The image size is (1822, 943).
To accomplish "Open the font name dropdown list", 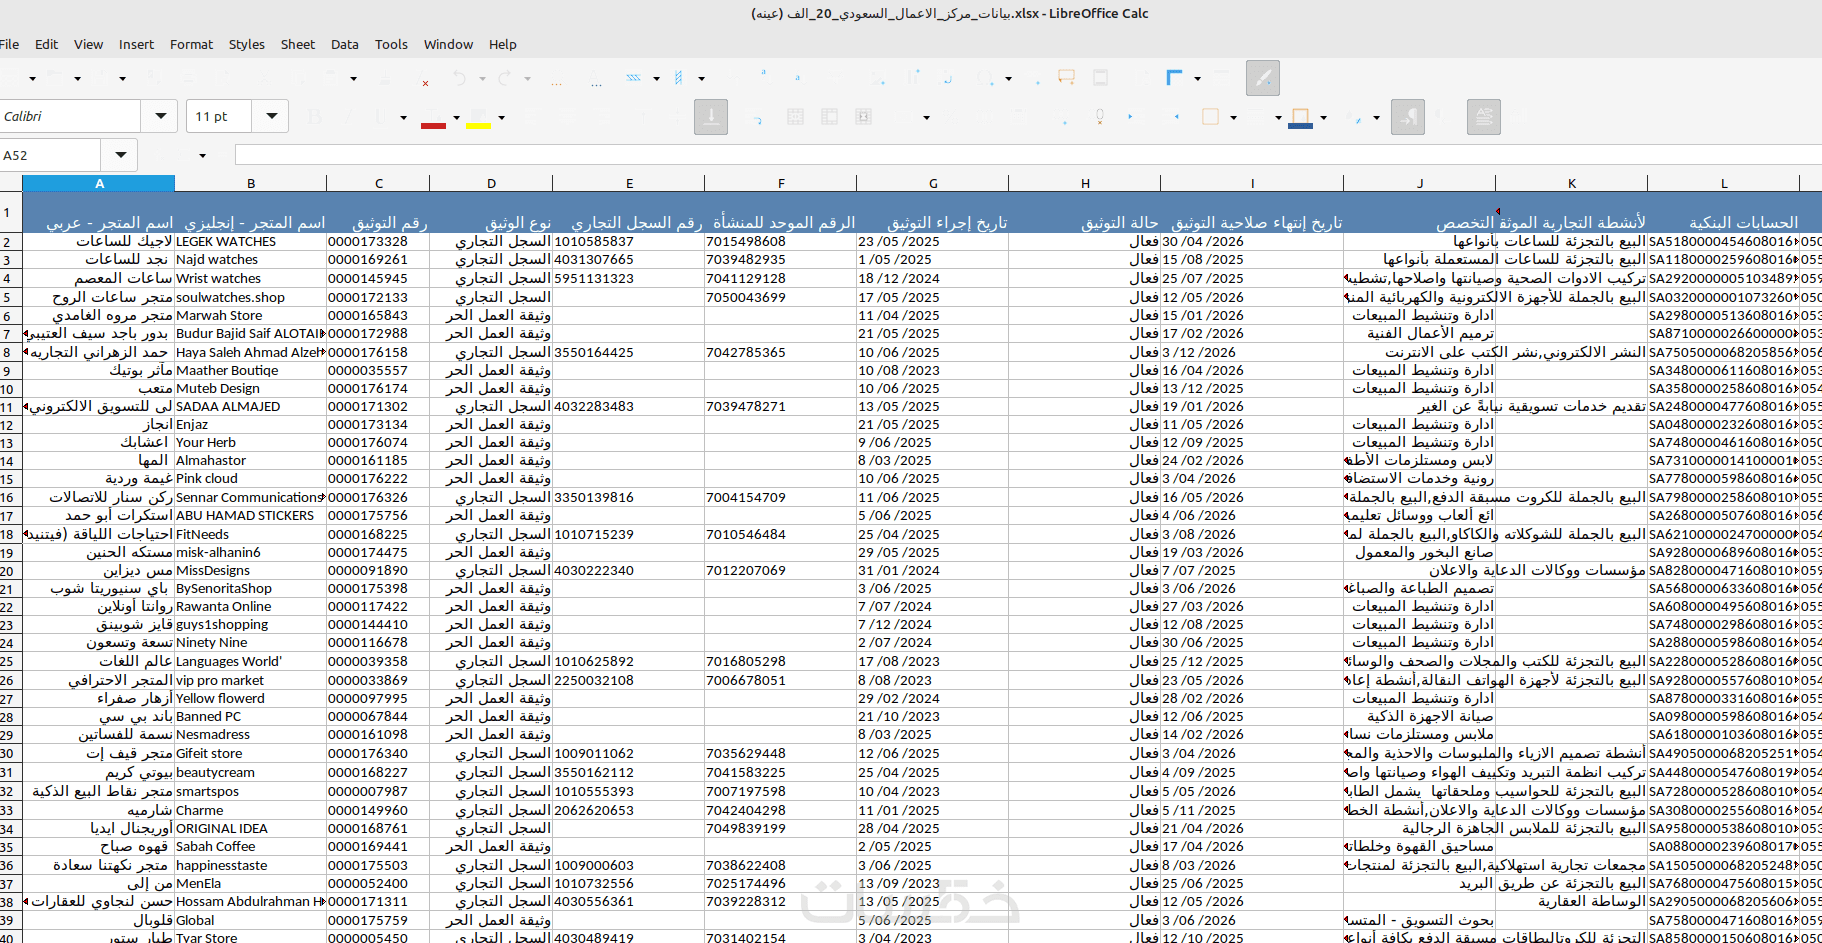I will coord(160,116).
